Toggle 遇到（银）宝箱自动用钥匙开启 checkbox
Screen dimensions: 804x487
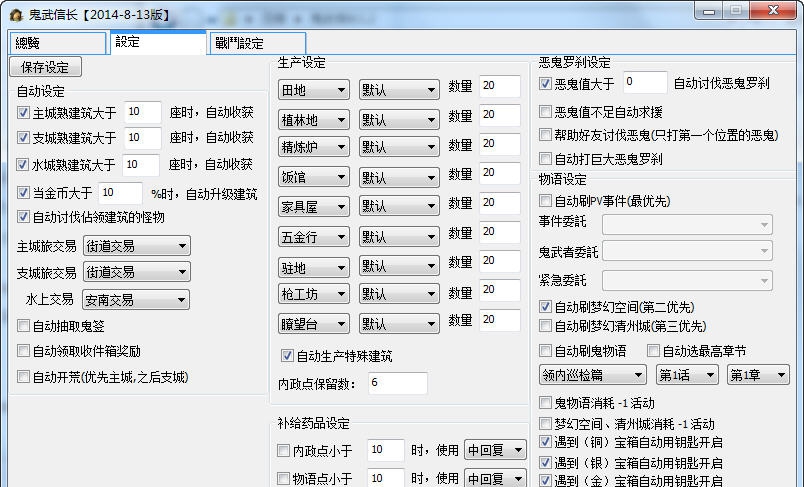[545, 463]
